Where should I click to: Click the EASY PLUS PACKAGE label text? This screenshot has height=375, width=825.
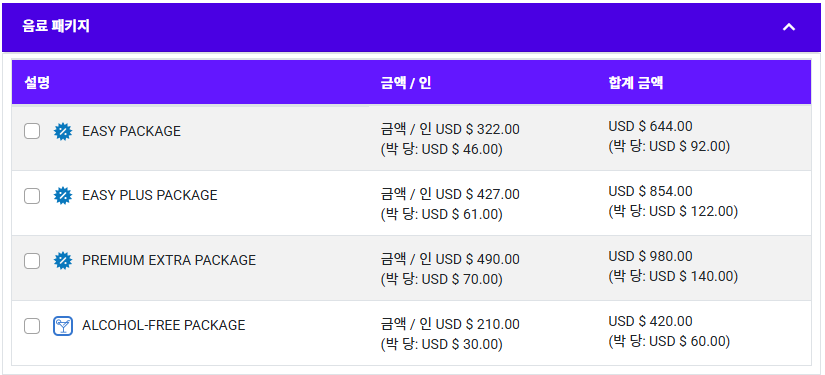click(149, 196)
